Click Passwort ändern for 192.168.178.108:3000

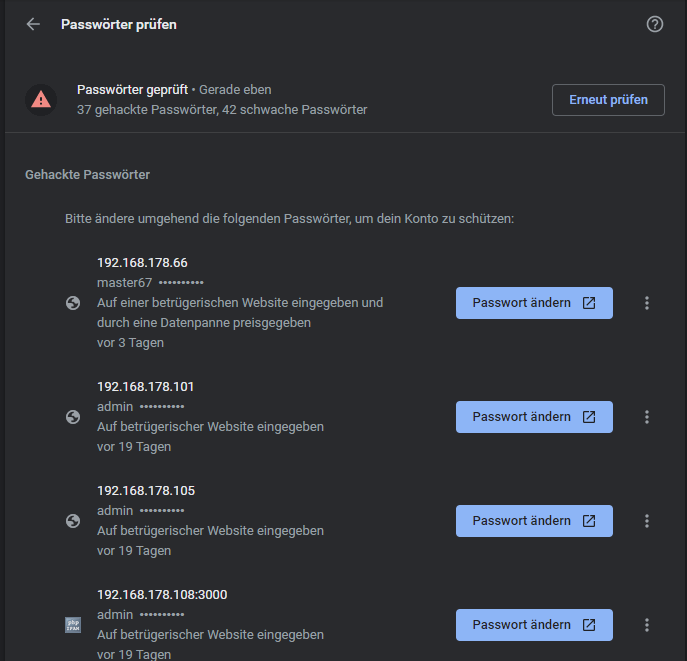[x=534, y=625]
